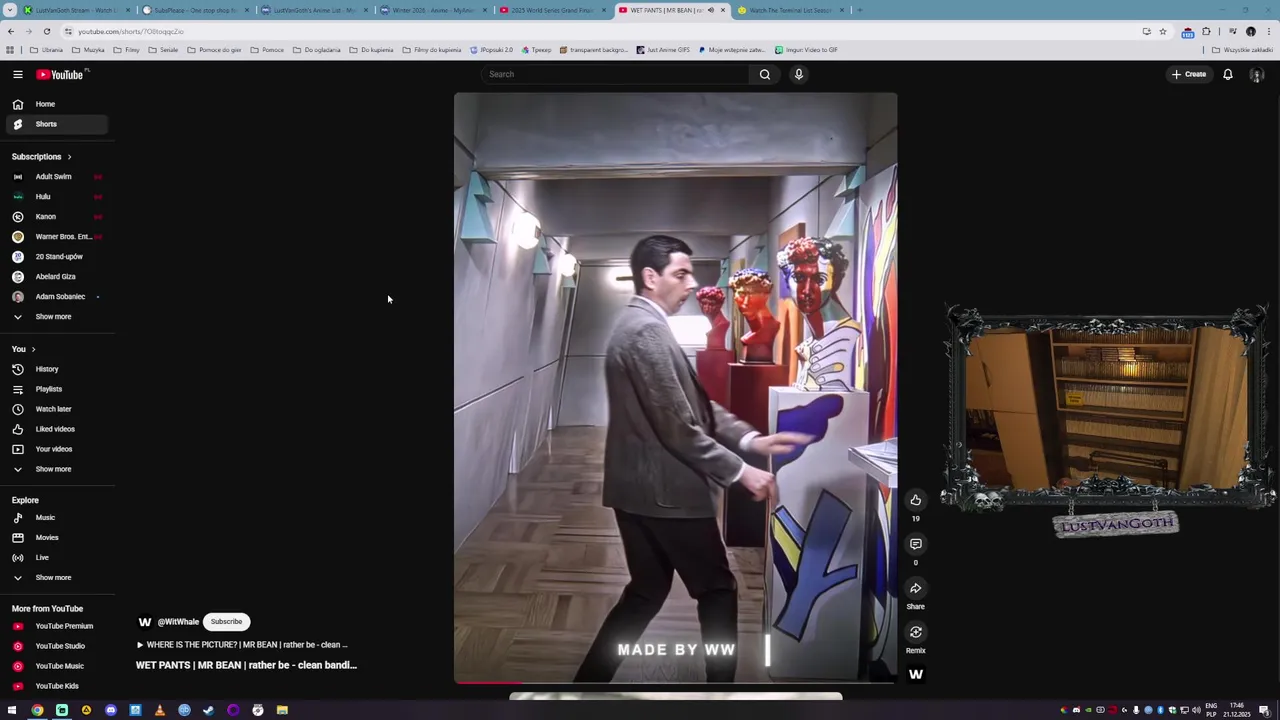Switch to LustVanGoth's Anime List tab
Screen dimensions: 1280x720
coord(314,10)
